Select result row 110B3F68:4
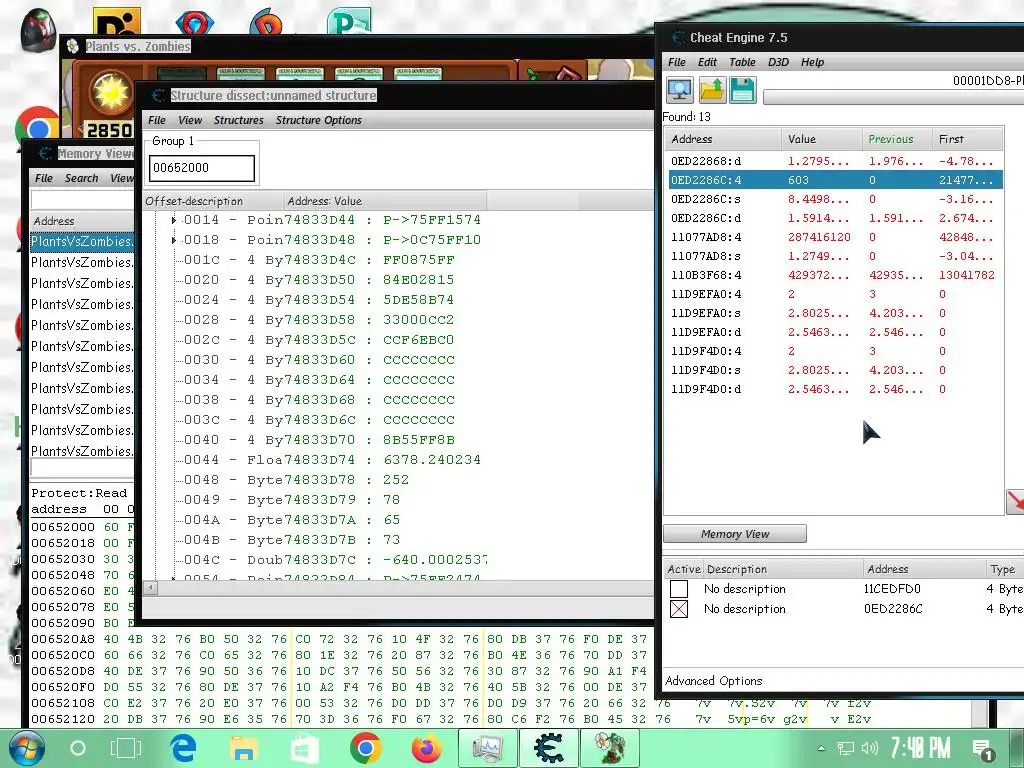The image size is (1024, 768). coord(835,275)
